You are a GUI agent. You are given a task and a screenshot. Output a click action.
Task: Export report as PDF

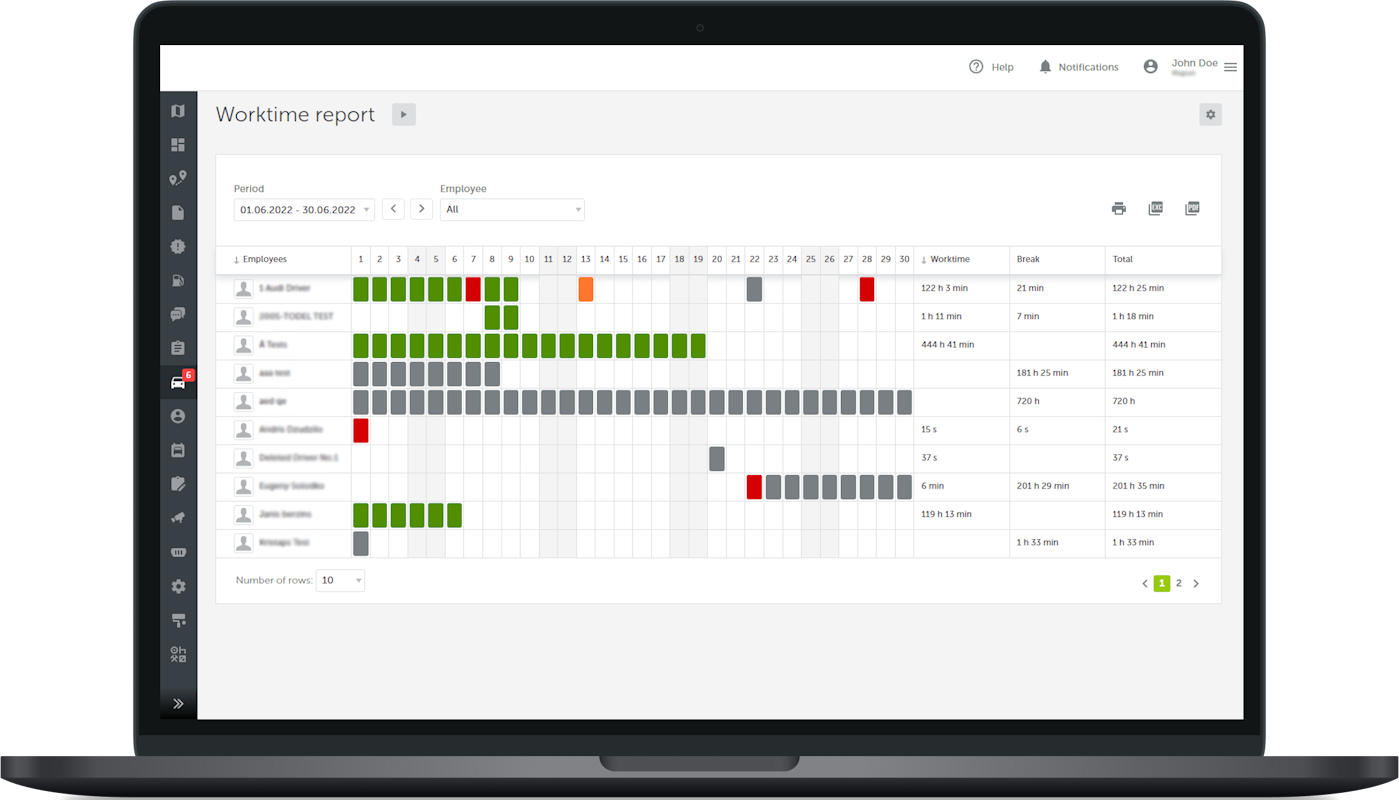(x=1191, y=209)
